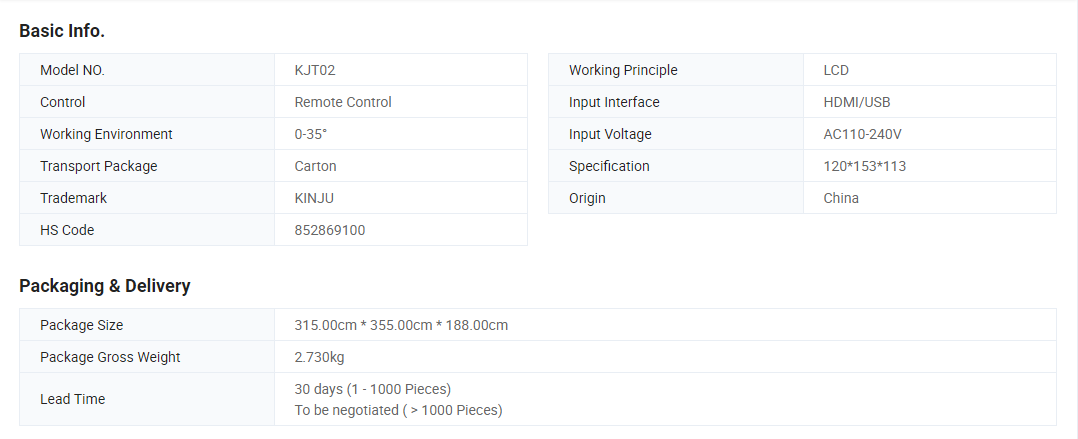Viewport: 1078px width, 439px height.
Task: Select the HDMI/USB input interface value
Action: tap(857, 102)
